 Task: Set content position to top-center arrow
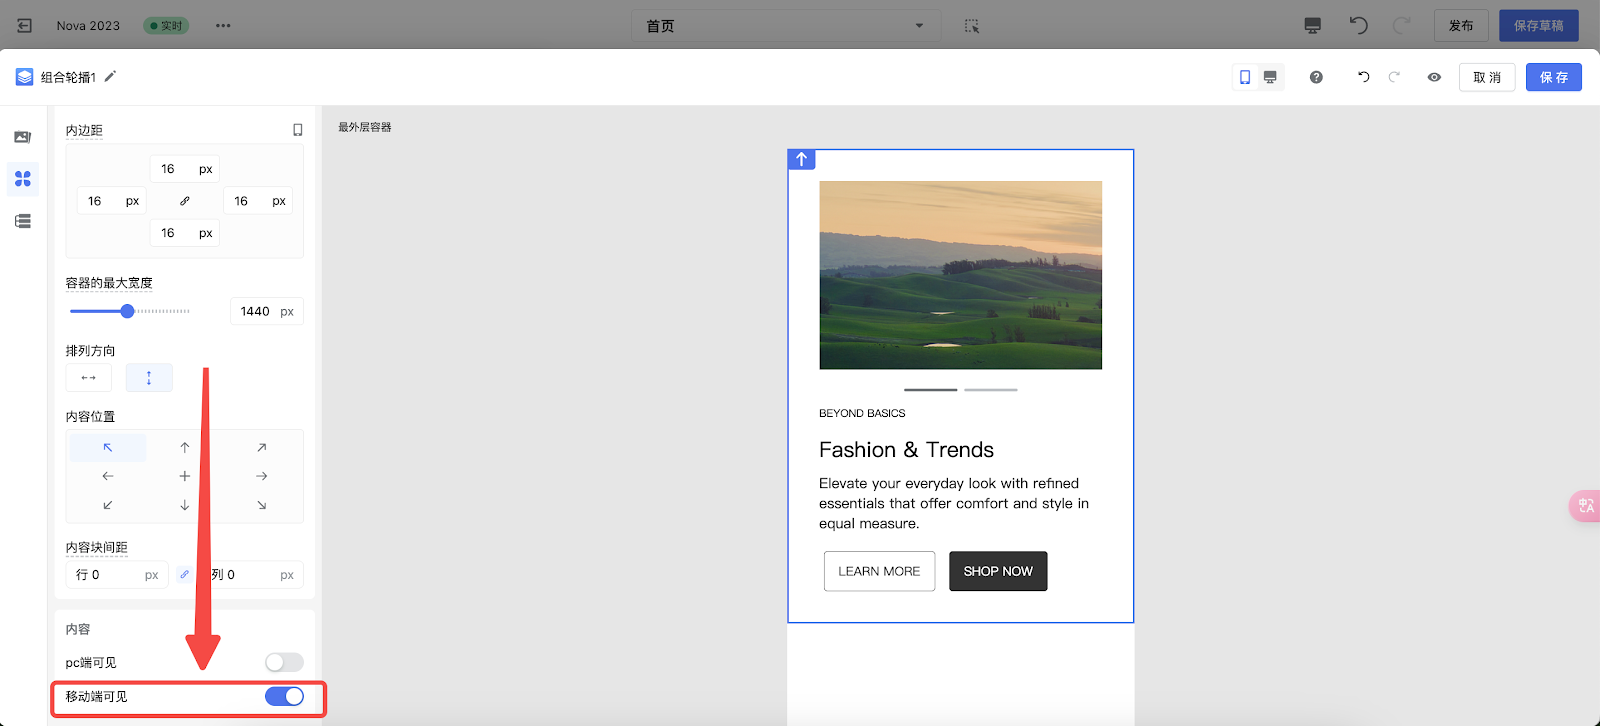(184, 447)
